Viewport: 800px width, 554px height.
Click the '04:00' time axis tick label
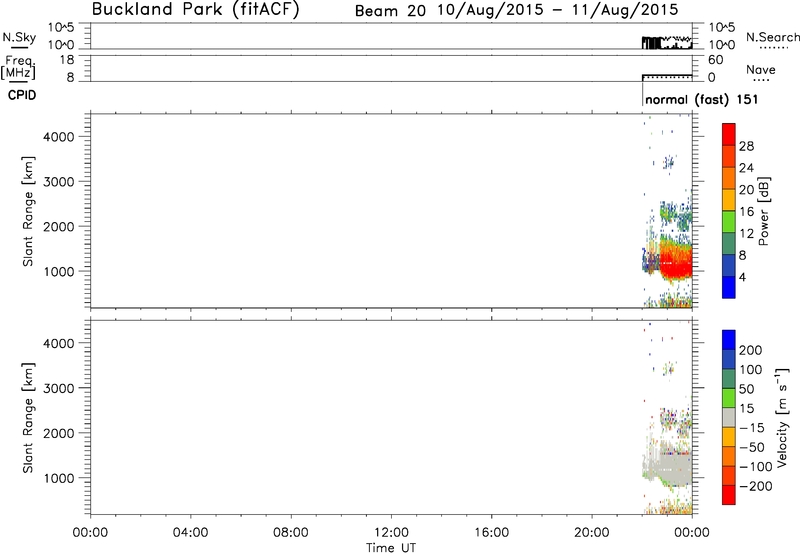tap(190, 533)
